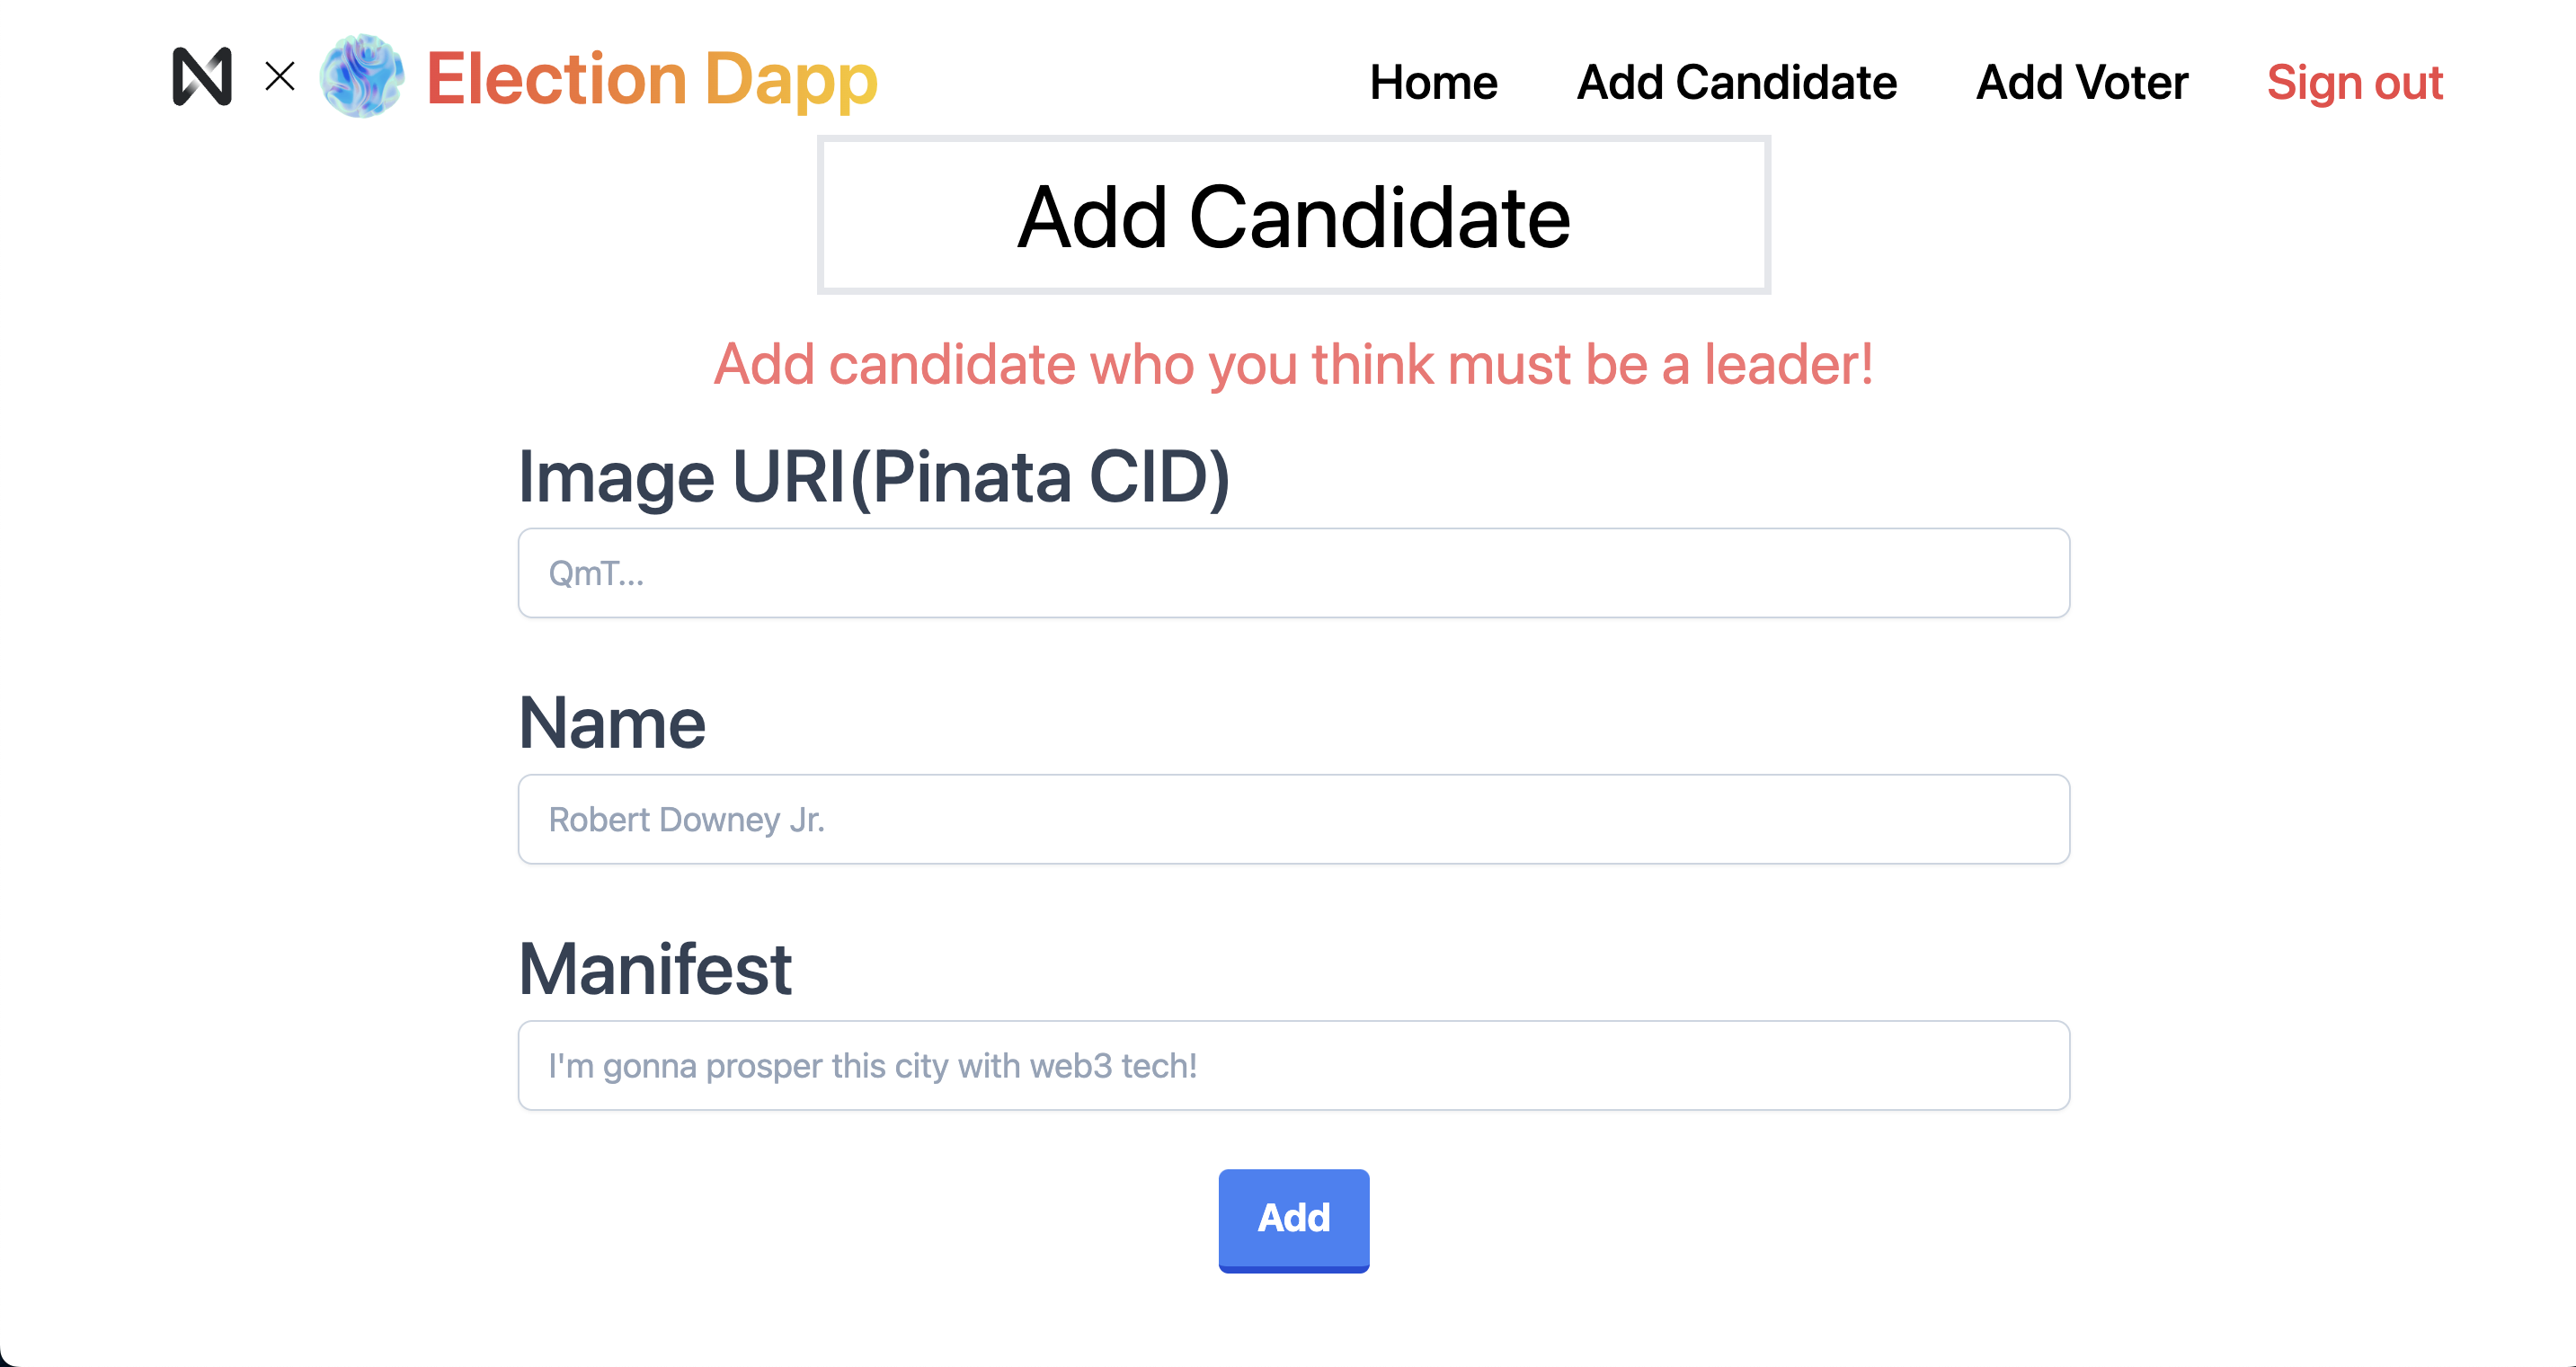This screenshot has height=1367, width=2576.
Task: Click the NEAR protocol logo icon
Action: tap(202, 76)
